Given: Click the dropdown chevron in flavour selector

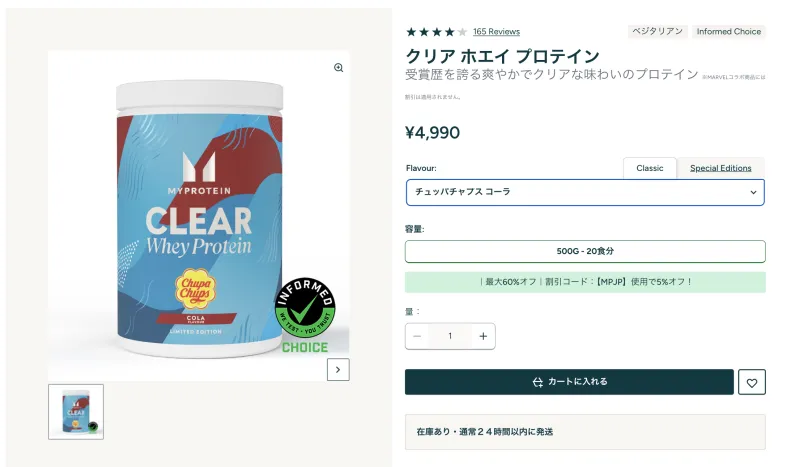Looking at the screenshot, I should click(x=753, y=192).
